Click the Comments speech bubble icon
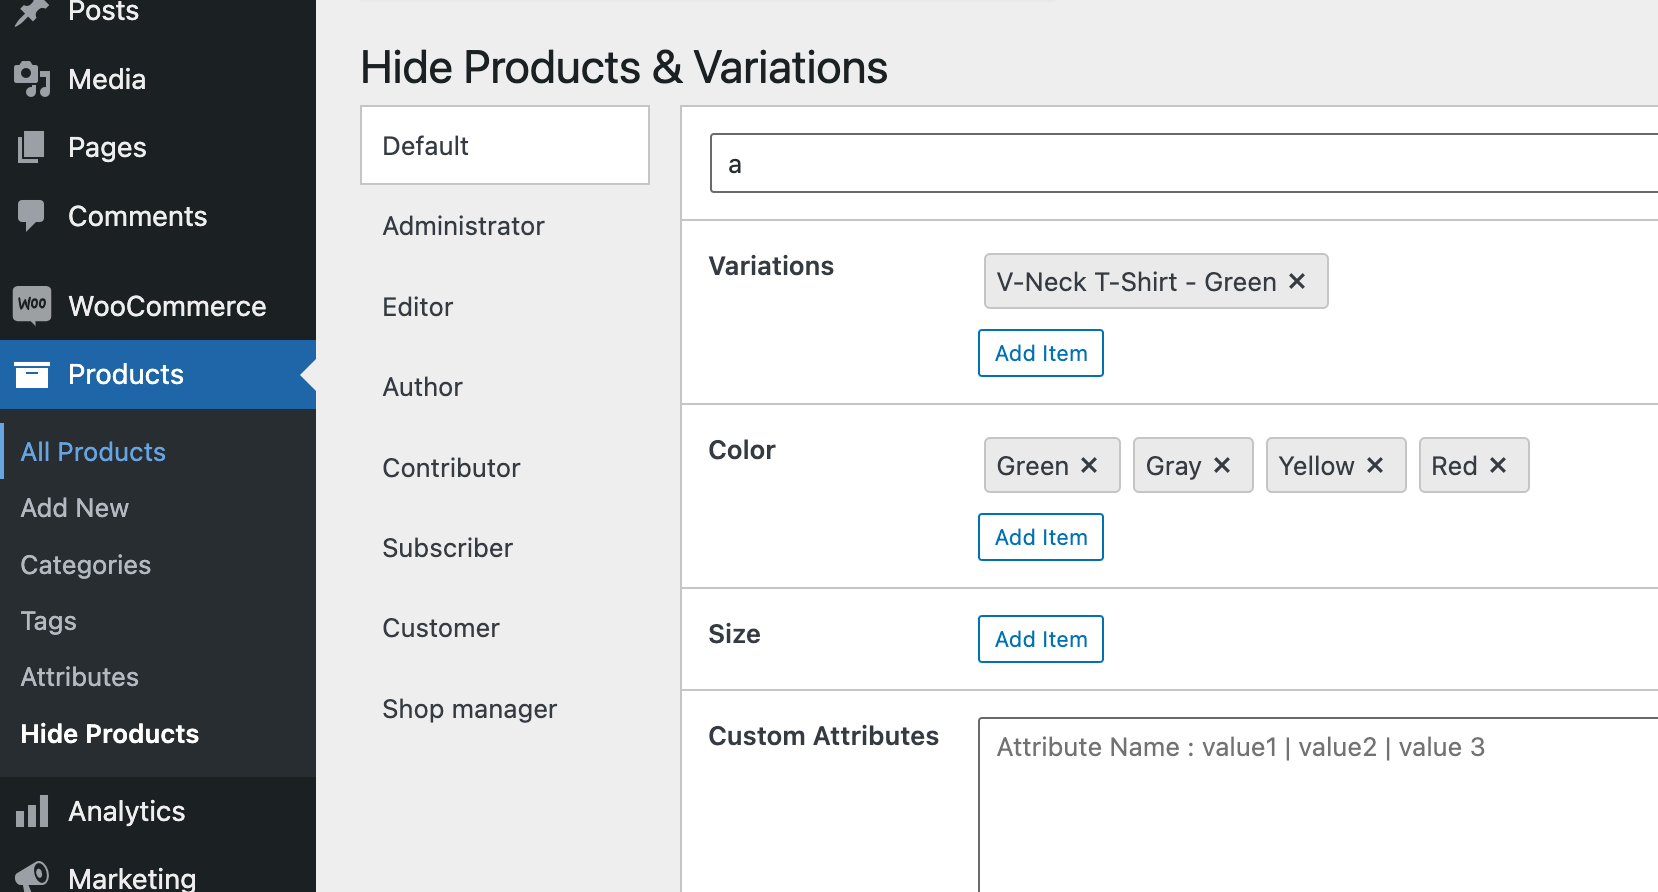 32,215
